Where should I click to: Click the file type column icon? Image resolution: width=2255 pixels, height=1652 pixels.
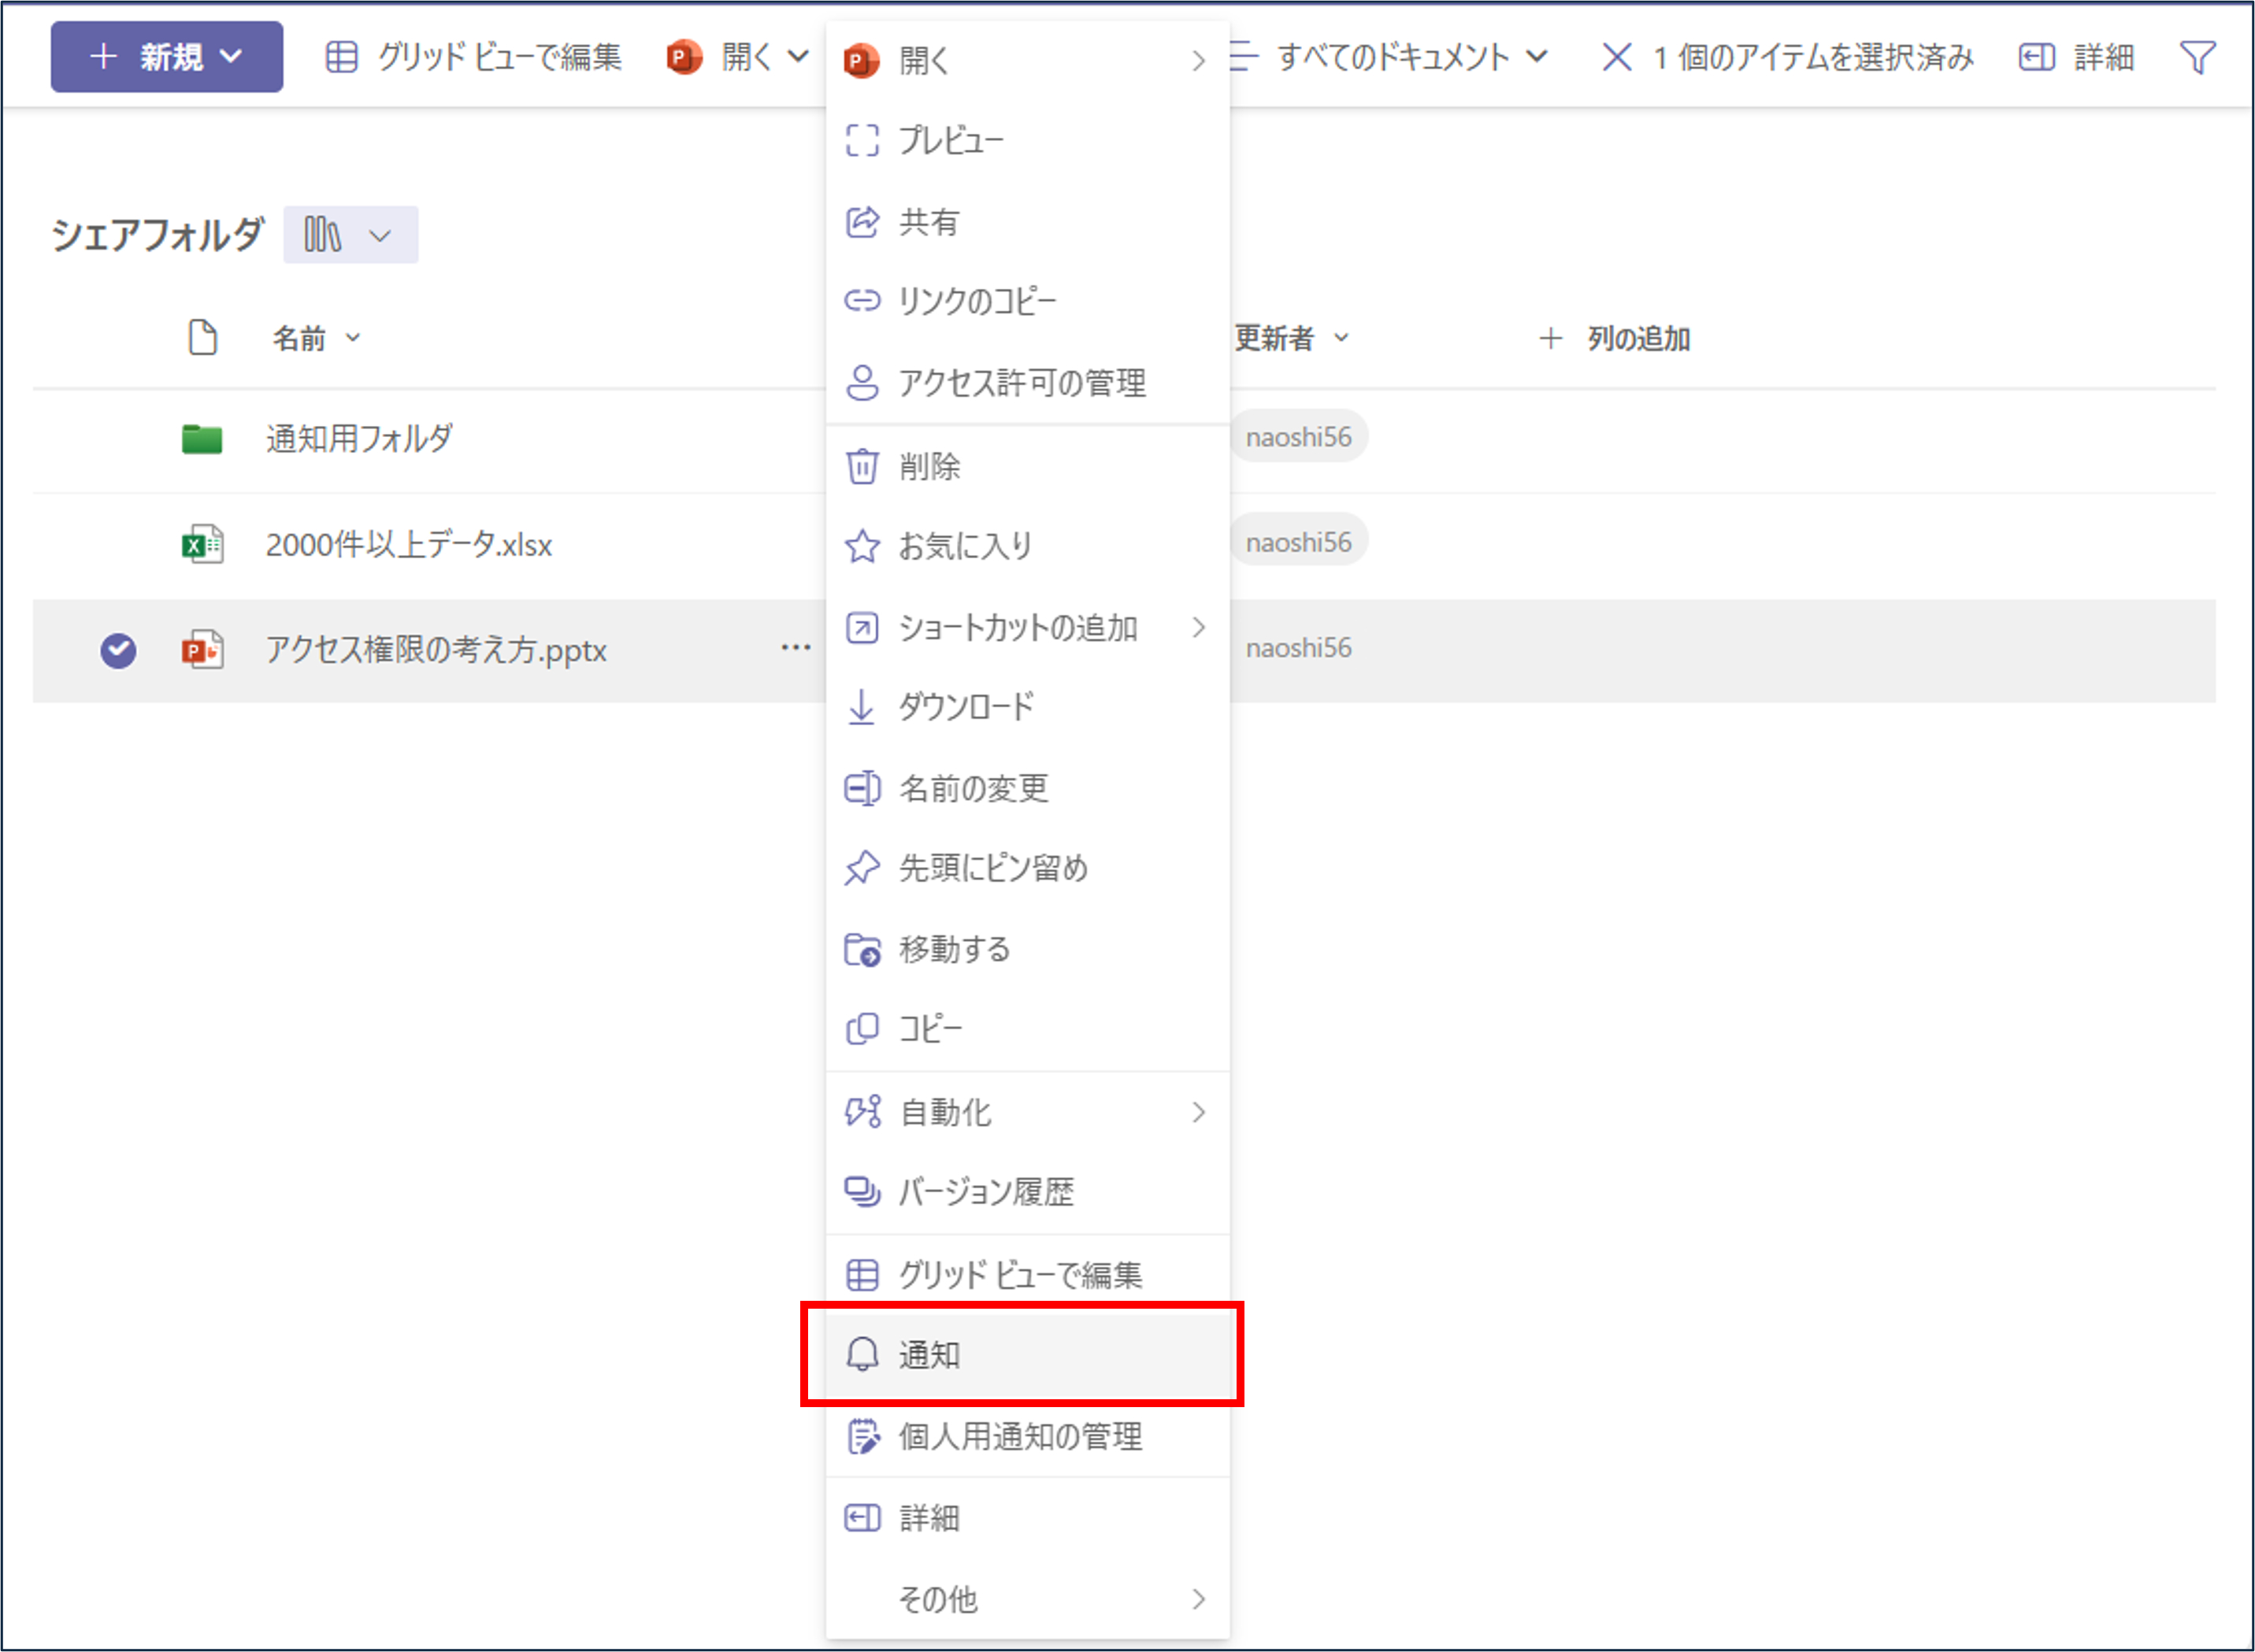point(203,338)
